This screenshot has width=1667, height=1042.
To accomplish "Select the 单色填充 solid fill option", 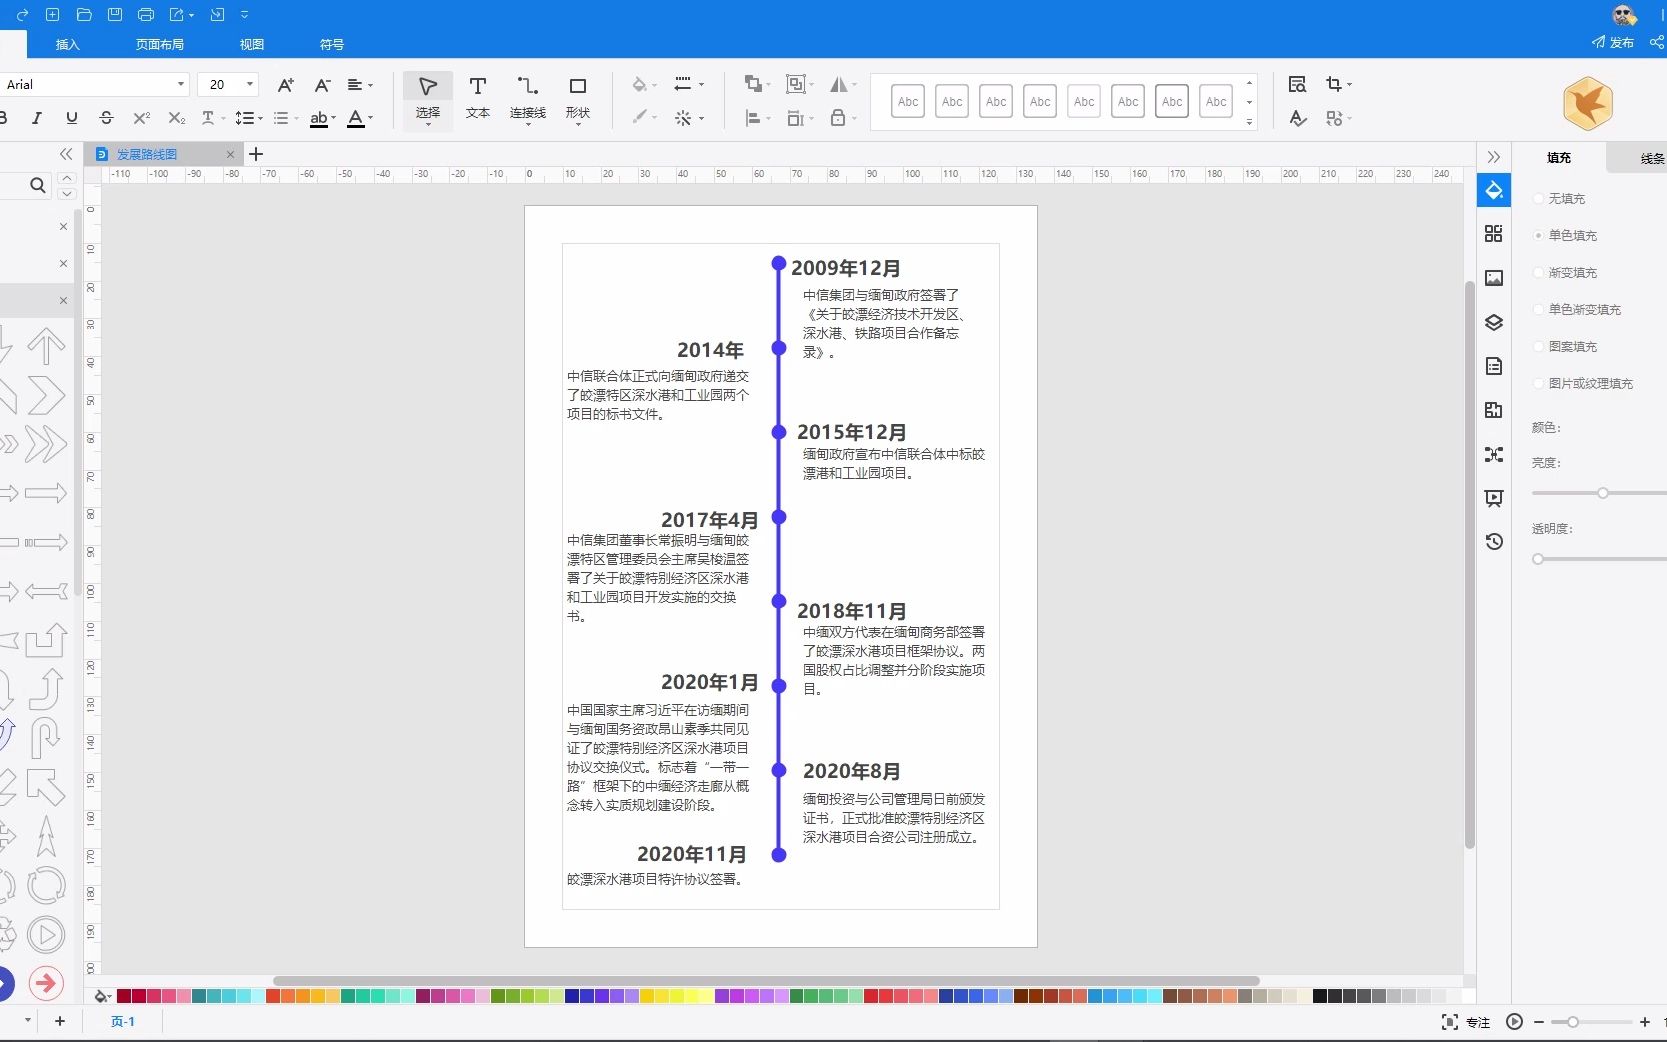I will click(x=1565, y=236).
